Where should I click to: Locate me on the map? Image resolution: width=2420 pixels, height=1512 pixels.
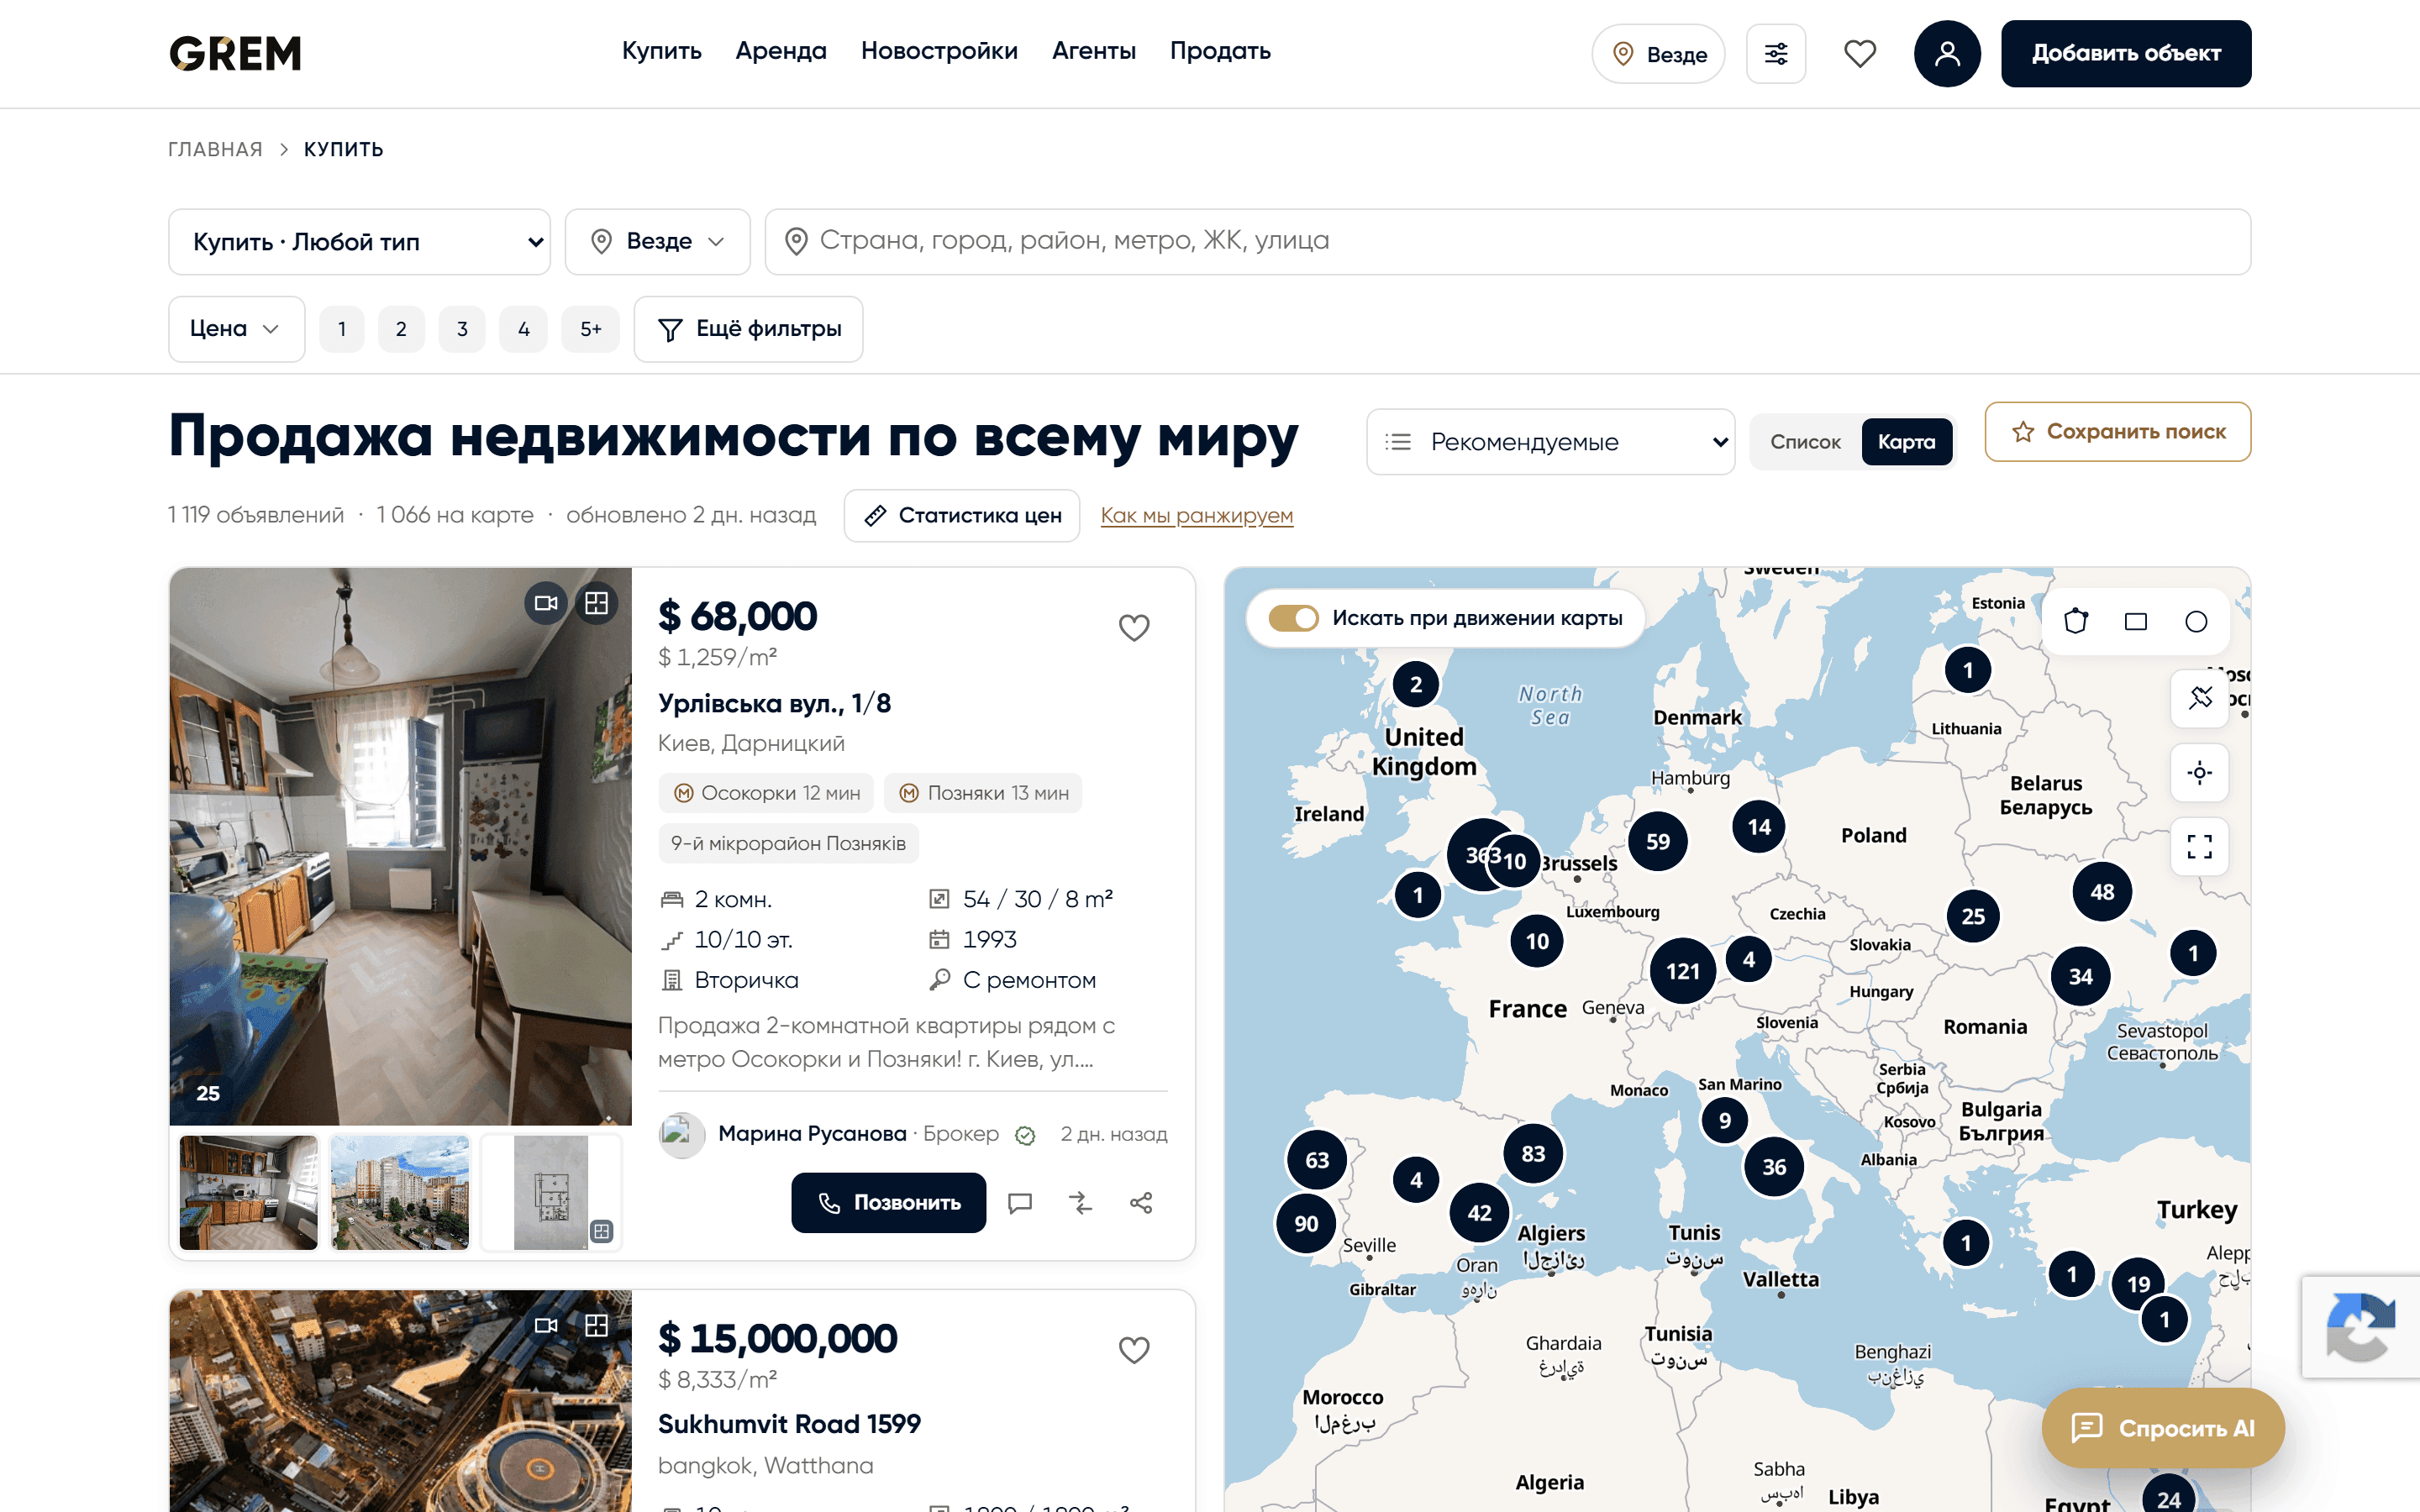point(2199,772)
